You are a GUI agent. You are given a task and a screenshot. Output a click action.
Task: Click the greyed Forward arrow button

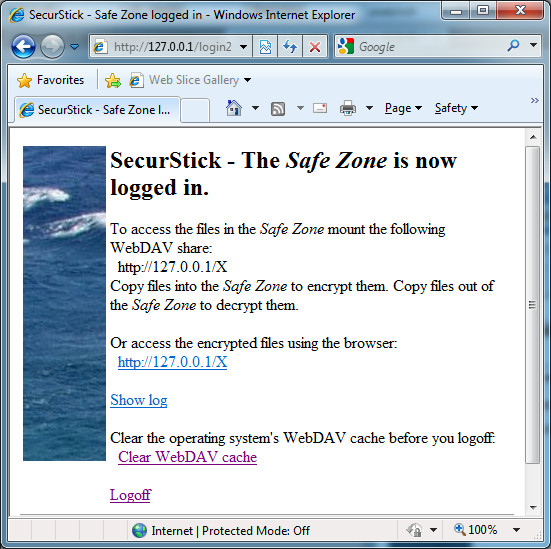52,46
